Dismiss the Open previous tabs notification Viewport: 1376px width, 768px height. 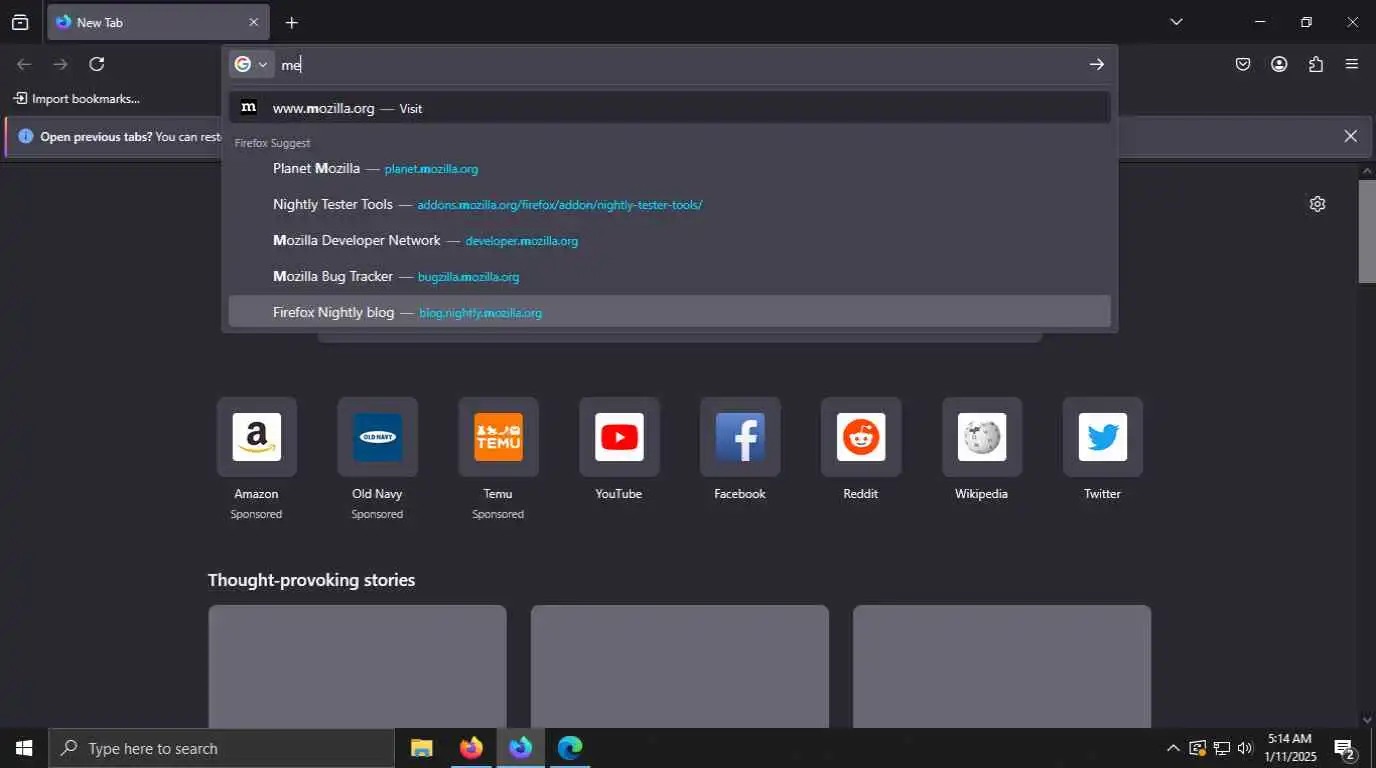click(1351, 136)
